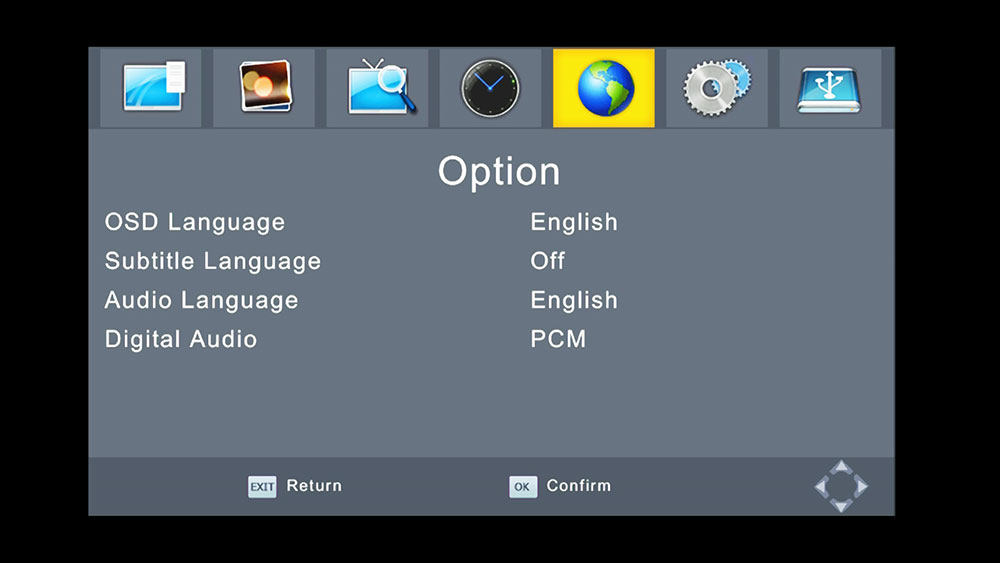Click the left arrow of navigation pad
This screenshot has width=1000, height=563.
tap(821, 486)
